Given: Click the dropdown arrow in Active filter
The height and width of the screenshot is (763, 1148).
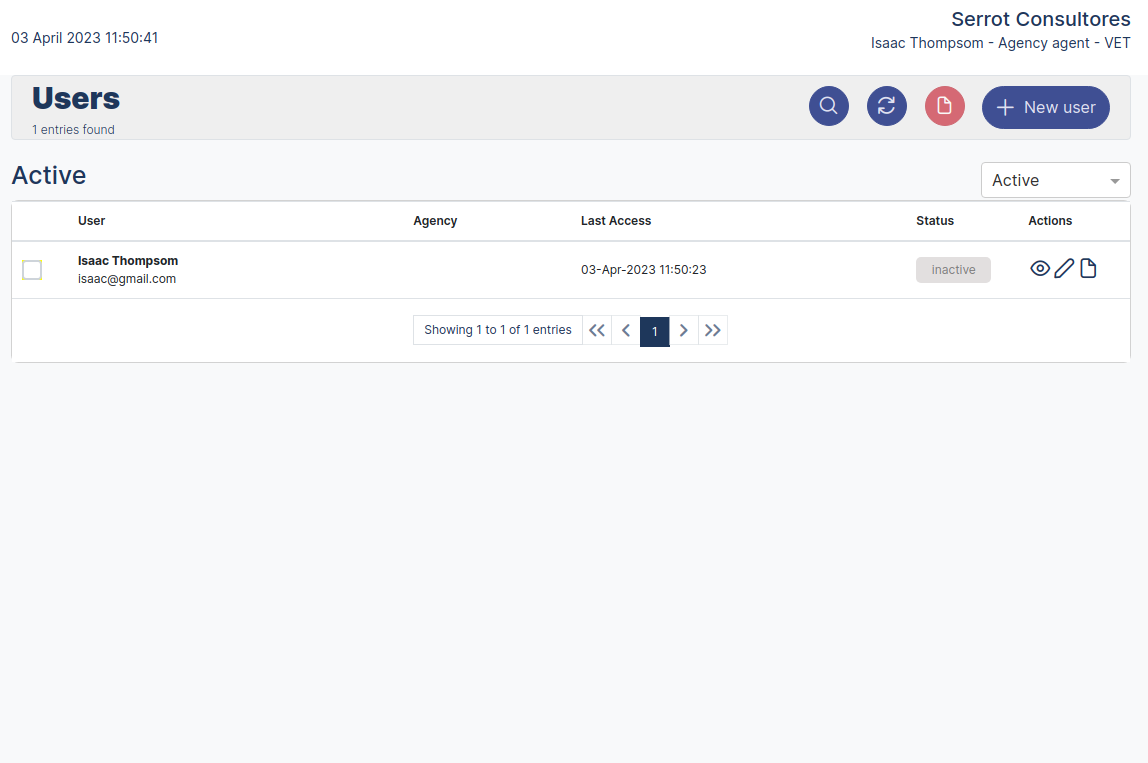Looking at the screenshot, I should point(1114,181).
